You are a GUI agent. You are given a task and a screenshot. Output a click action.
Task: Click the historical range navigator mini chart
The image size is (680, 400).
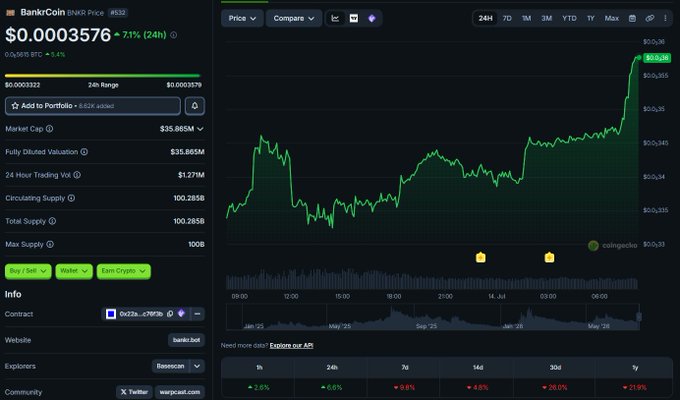pos(432,317)
